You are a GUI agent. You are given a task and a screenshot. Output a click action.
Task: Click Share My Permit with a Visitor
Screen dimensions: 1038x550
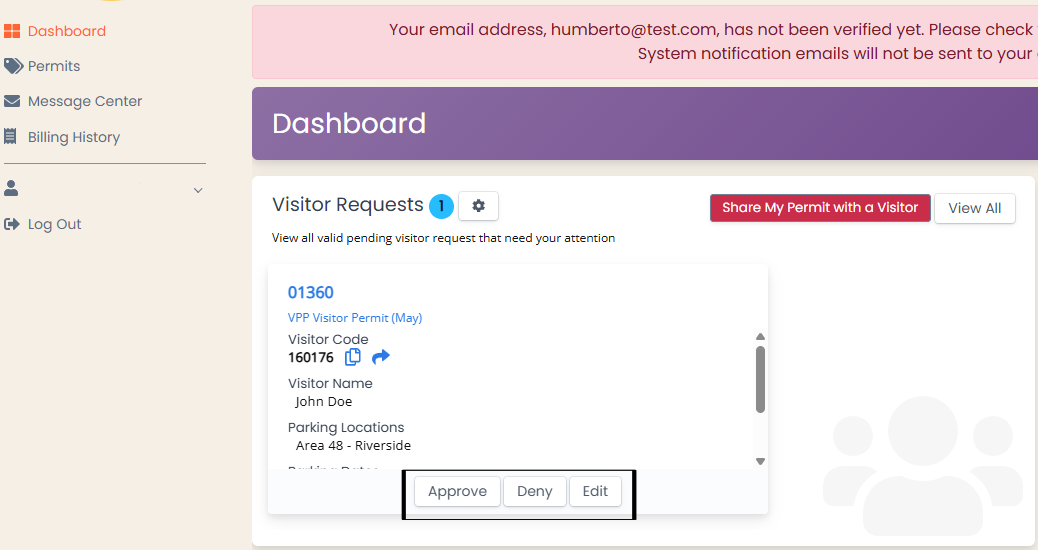(x=820, y=208)
